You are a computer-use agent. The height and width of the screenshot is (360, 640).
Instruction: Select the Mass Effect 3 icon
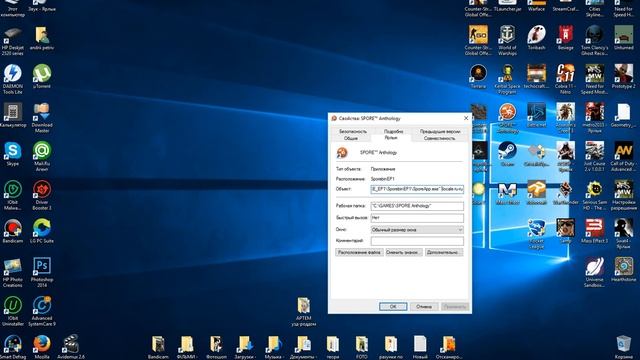click(594, 231)
